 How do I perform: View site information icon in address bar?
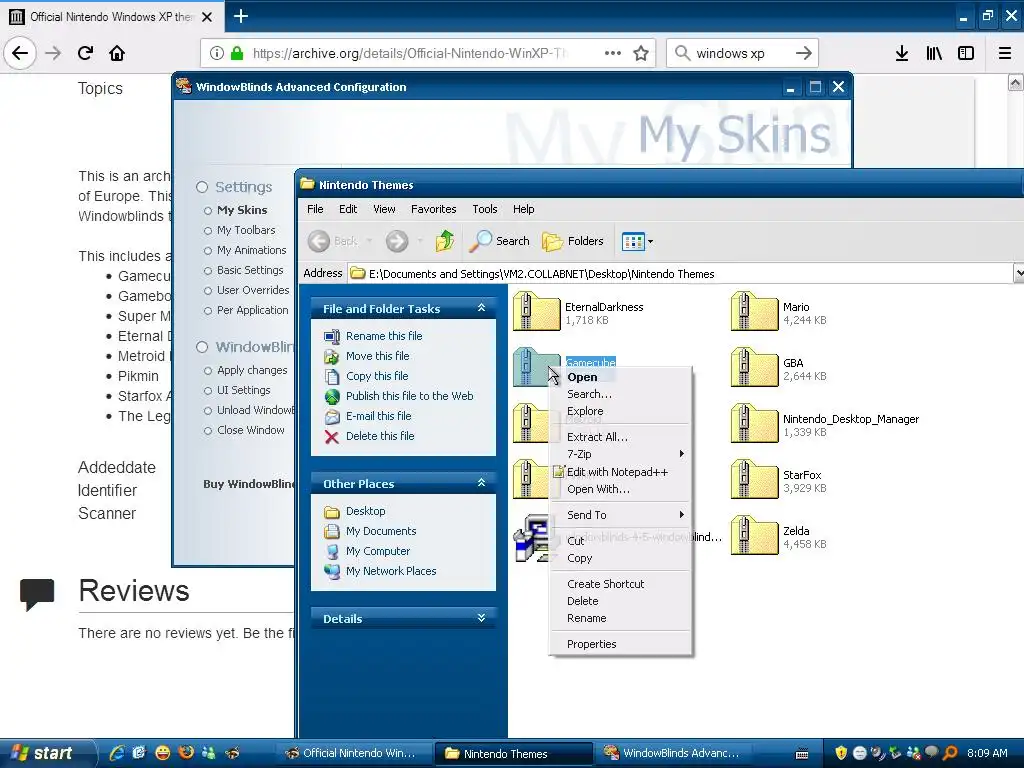(x=217, y=53)
